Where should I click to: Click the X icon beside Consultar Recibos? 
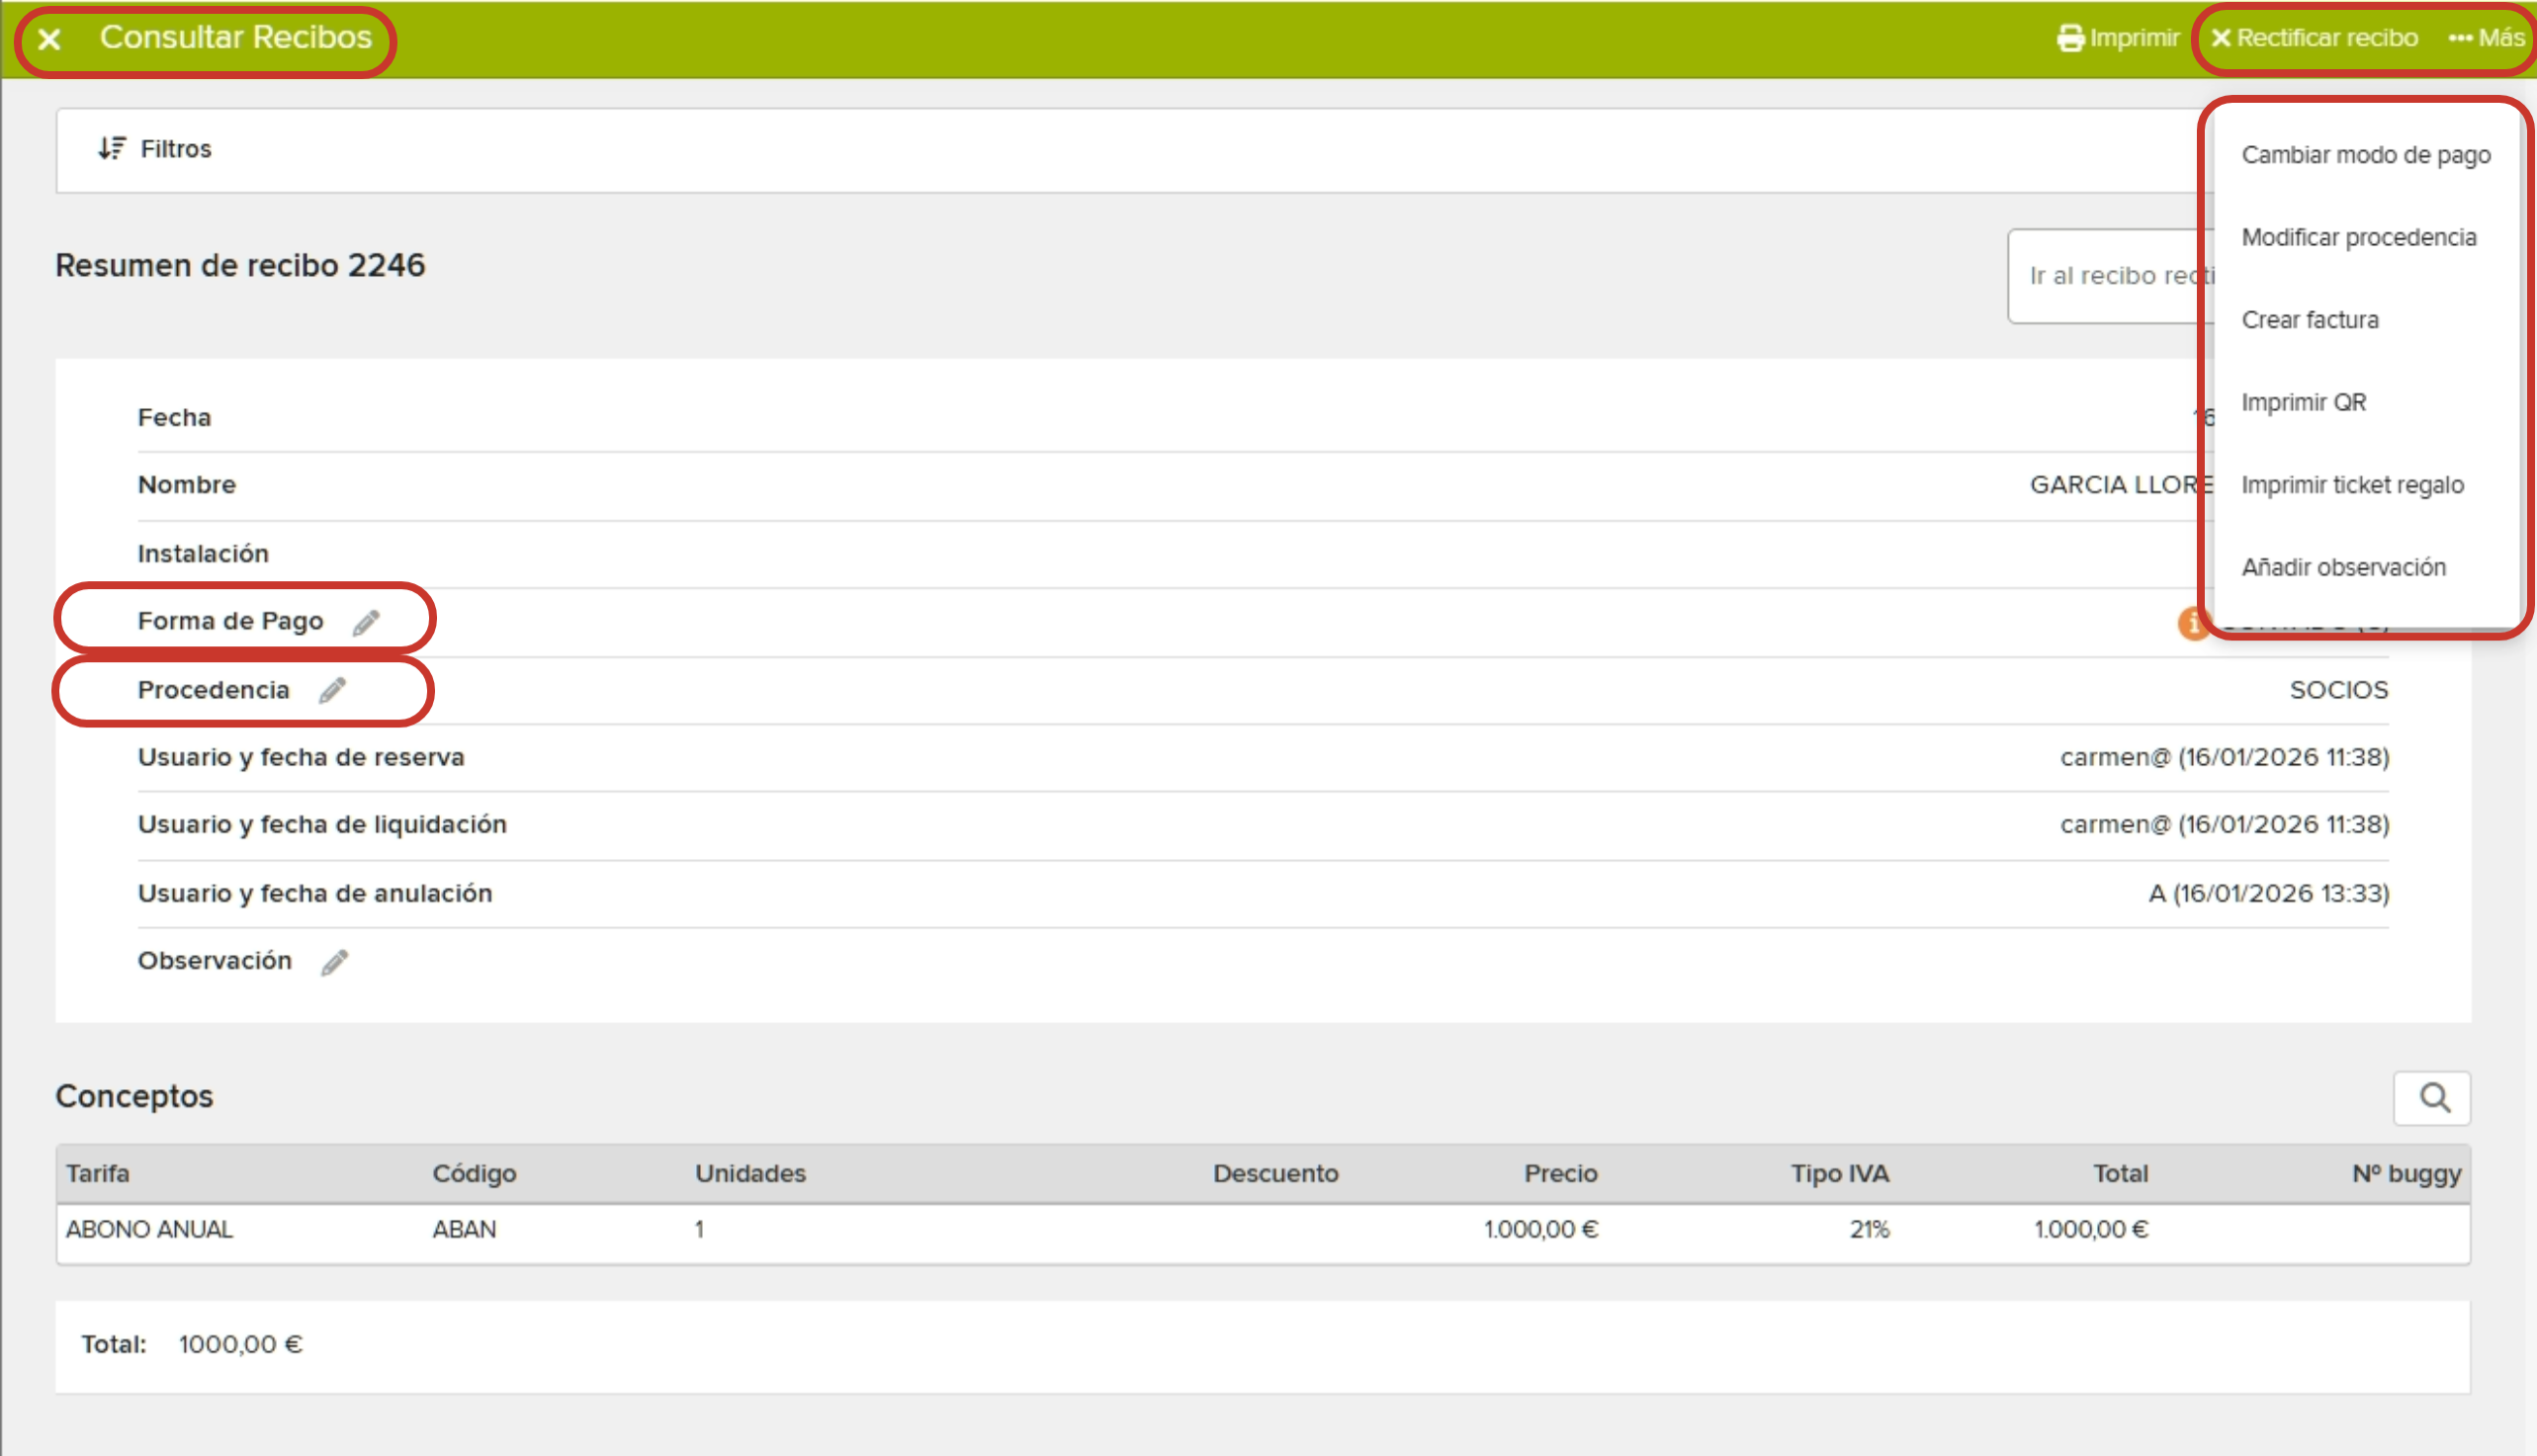click(49, 39)
